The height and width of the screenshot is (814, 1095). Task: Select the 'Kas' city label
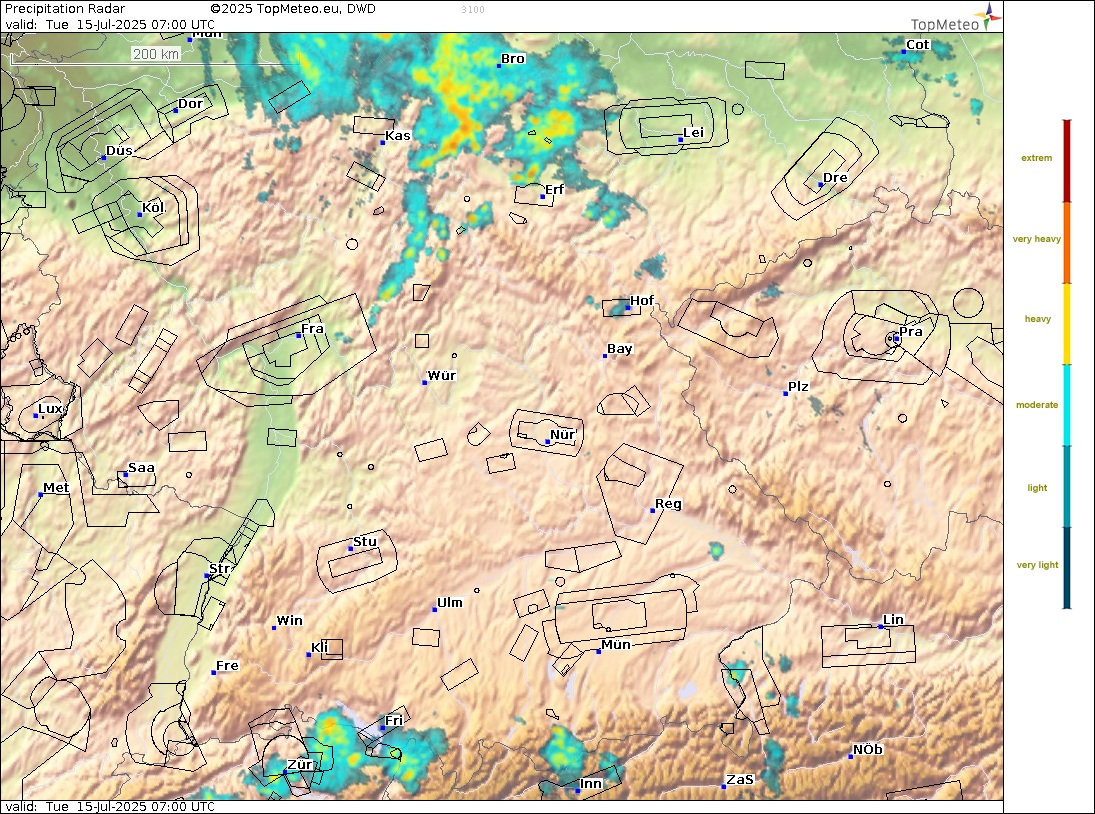click(397, 135)
